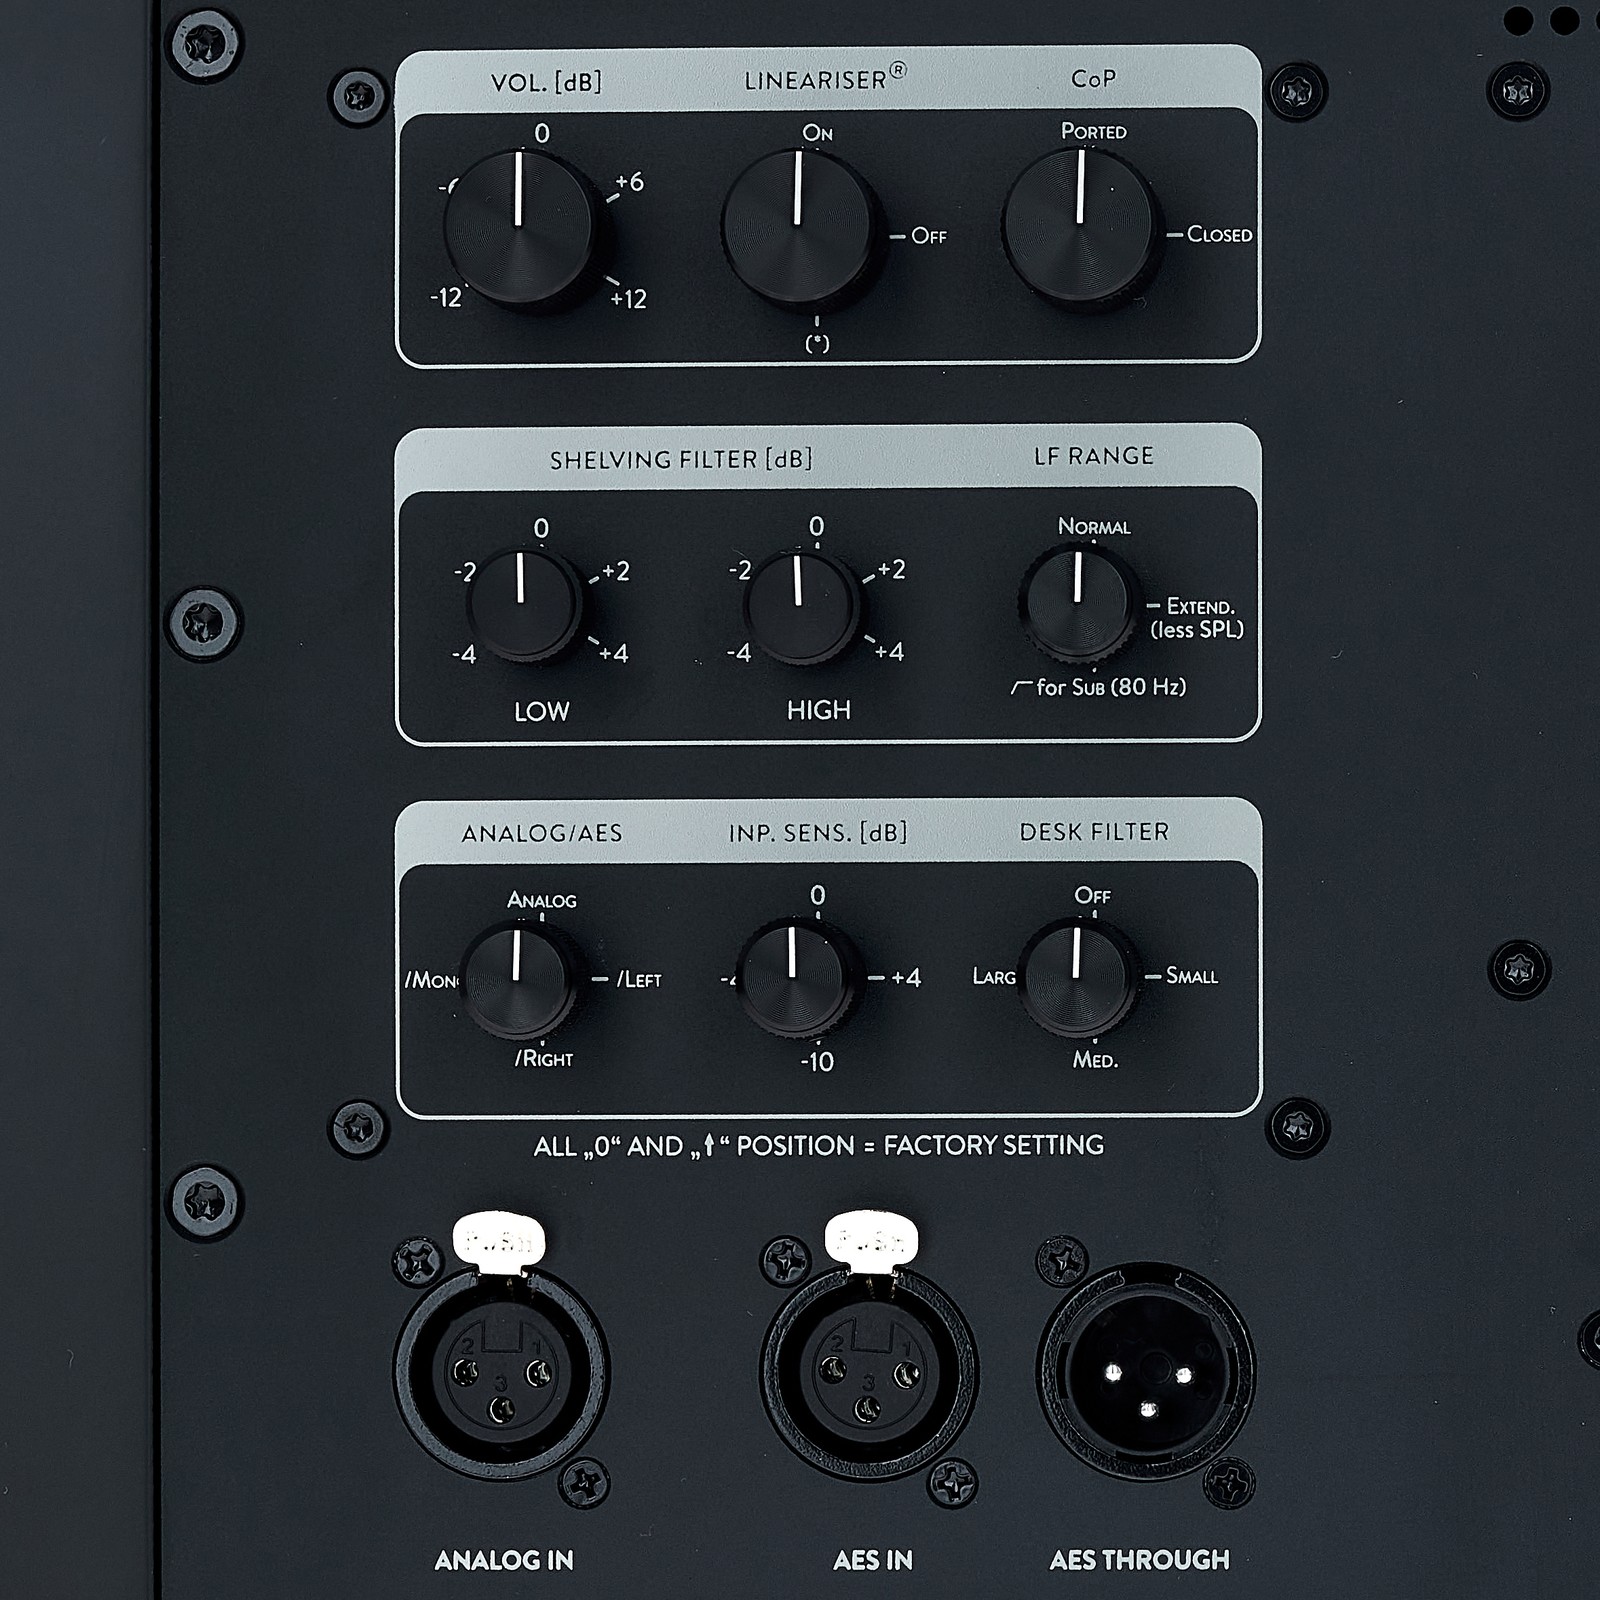Click the ANALOG IN XLR socket

(x=501, y=1373)
